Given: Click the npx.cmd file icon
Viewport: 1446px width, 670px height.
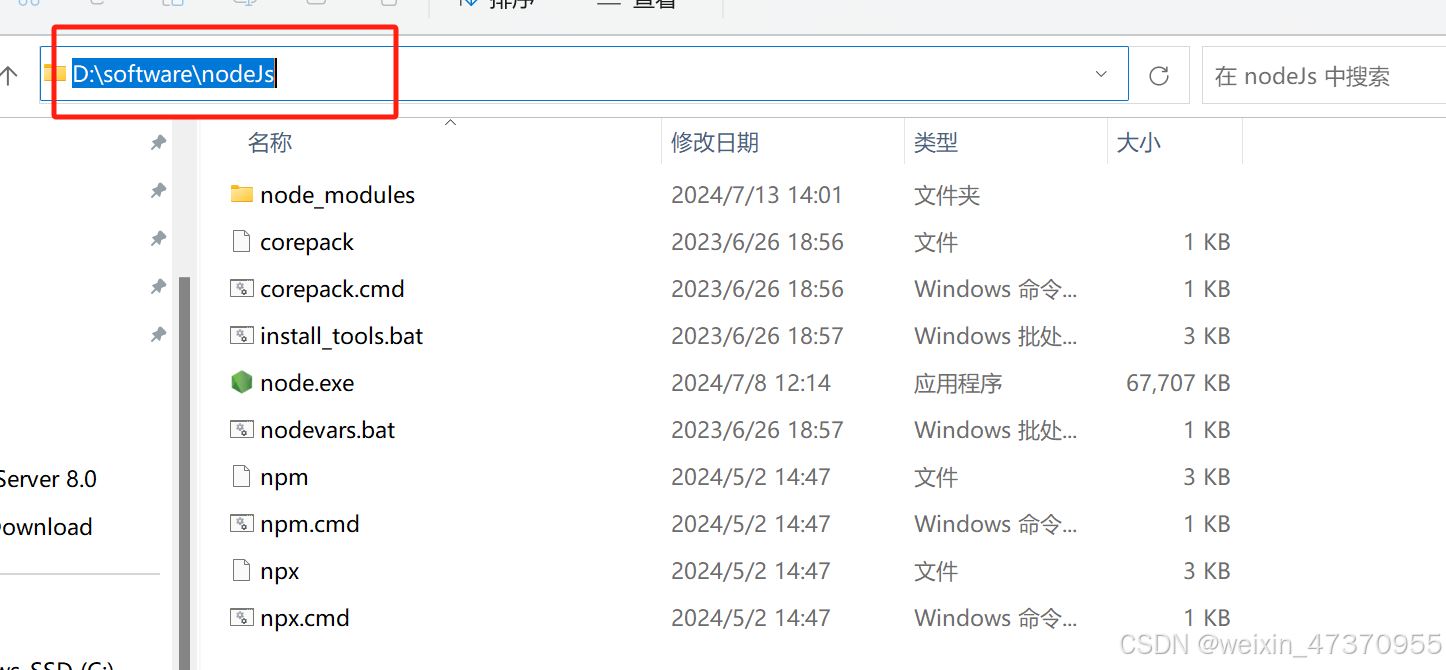Looking at the screenshot, I should [x=241, y=618].
